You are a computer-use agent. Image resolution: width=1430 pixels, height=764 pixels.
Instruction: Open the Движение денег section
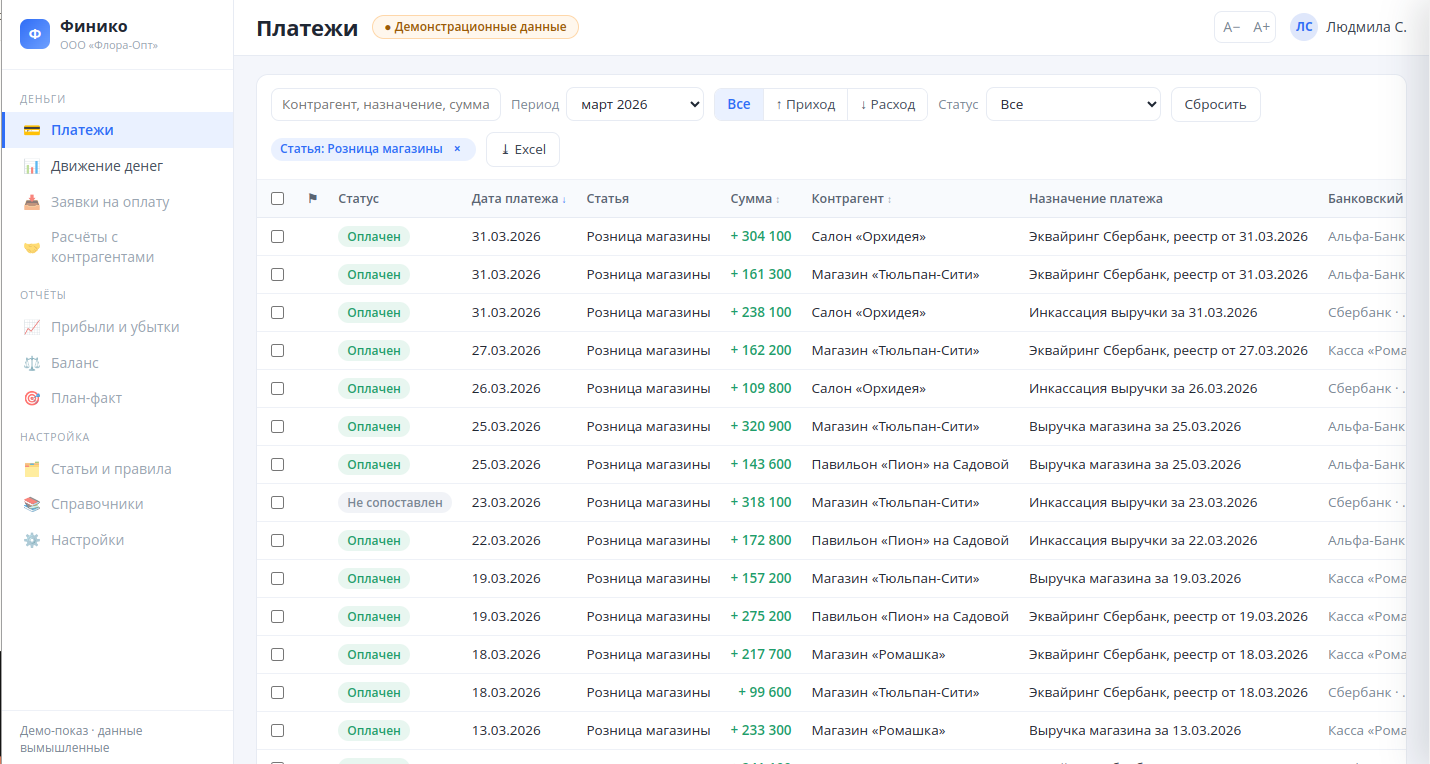(118, 166)
